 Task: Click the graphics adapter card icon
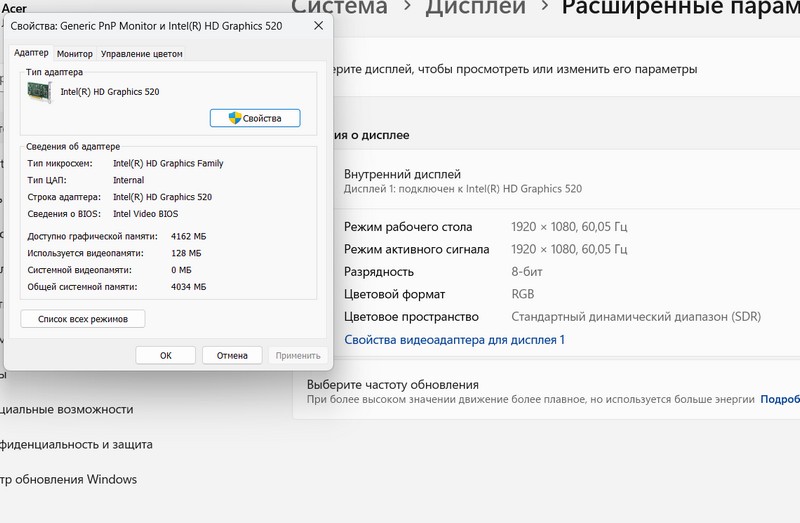point(42,91)
